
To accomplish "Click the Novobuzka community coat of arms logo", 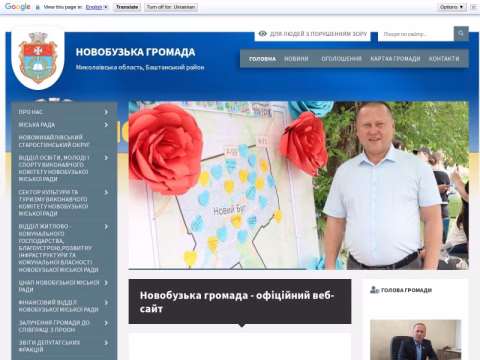I will point(38,58).
